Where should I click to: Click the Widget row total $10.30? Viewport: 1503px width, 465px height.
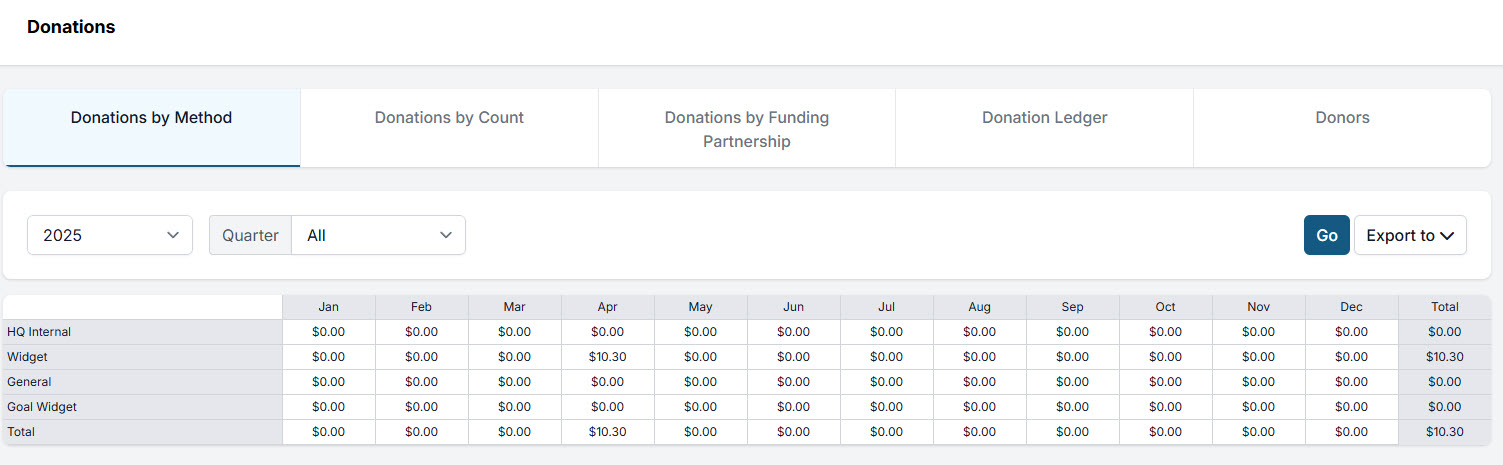pos(1445,357)
